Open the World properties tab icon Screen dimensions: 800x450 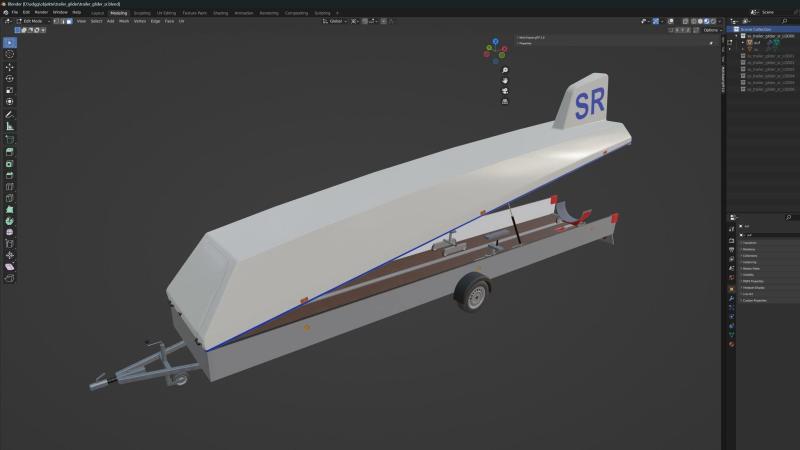[x=732, y=277]
